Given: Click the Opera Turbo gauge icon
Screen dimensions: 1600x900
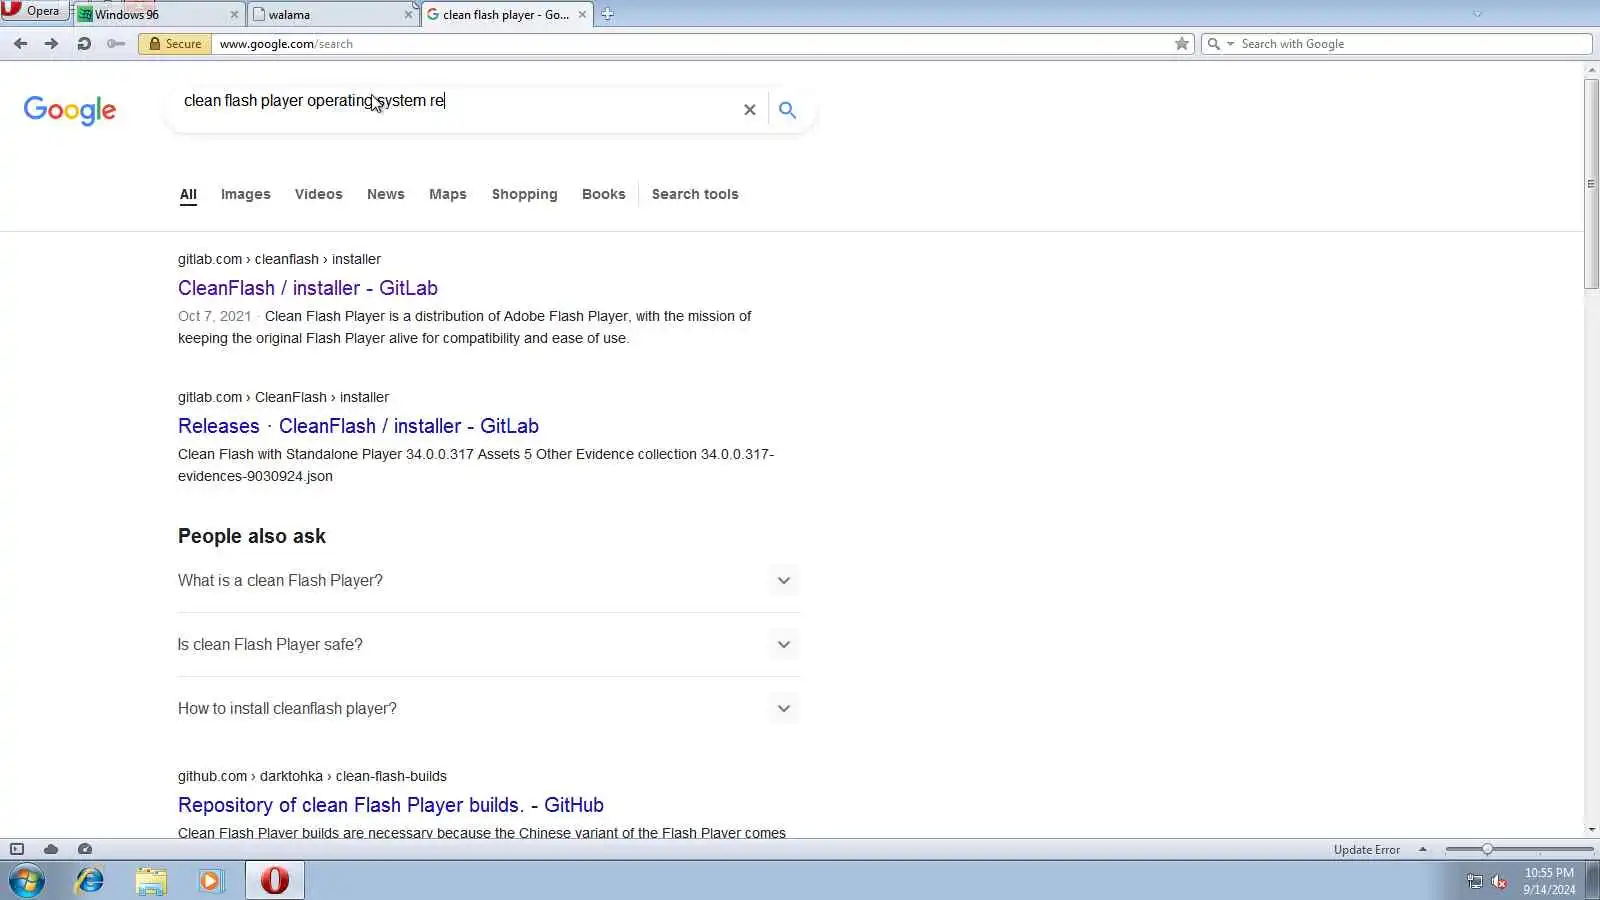Looking at the screenshot, I should click(x=85, y=849).
